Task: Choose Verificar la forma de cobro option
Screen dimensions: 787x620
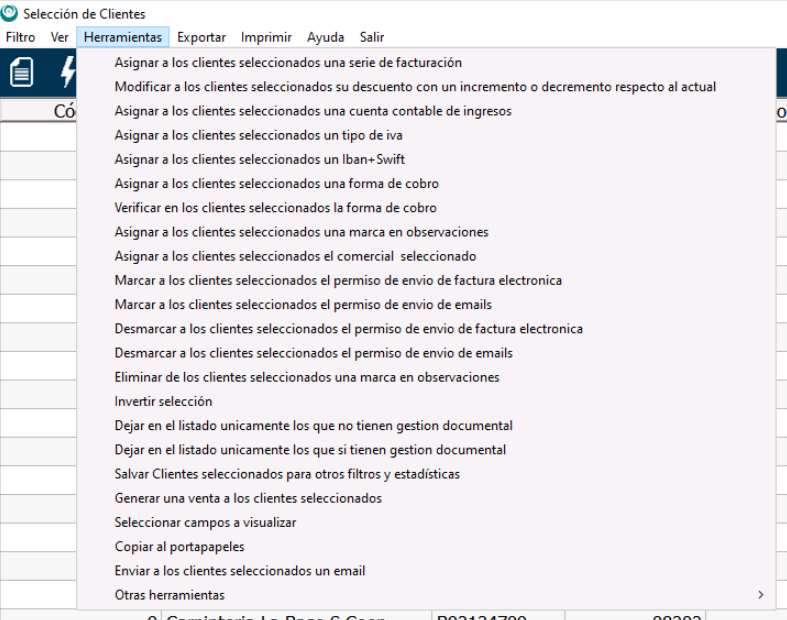Action: coord(275,208)
